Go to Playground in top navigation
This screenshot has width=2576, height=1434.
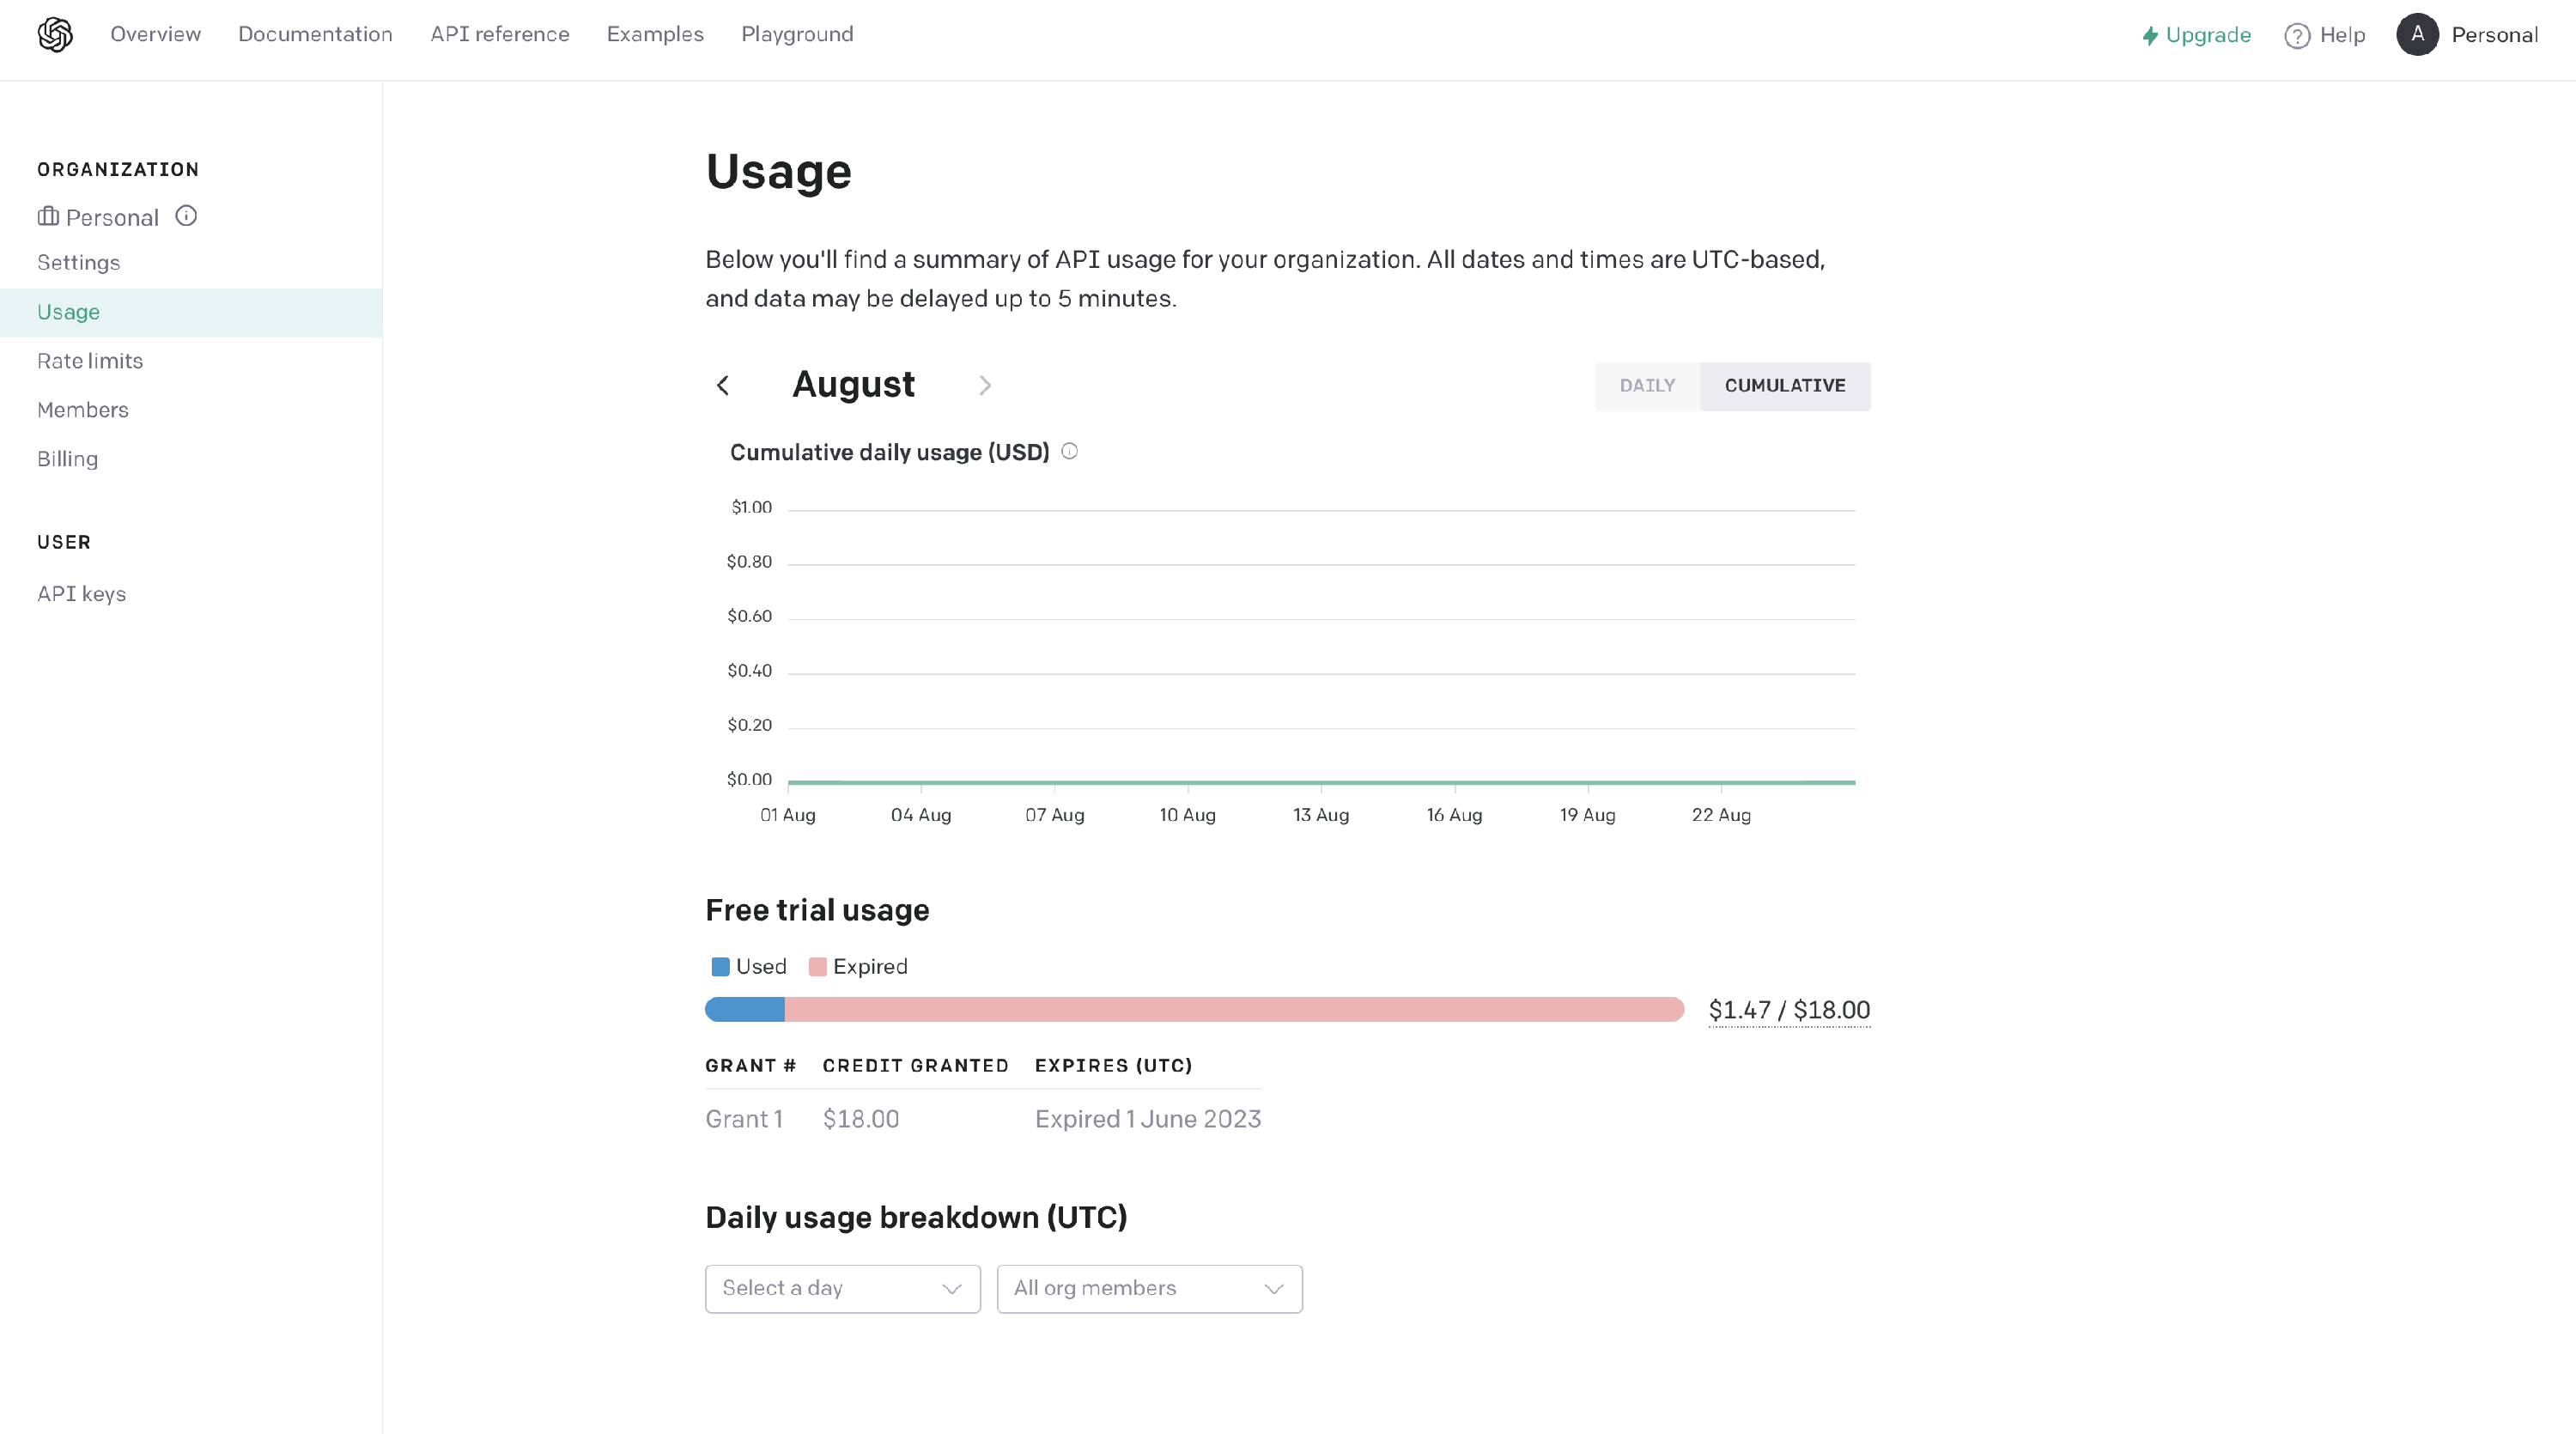(797, 35)
